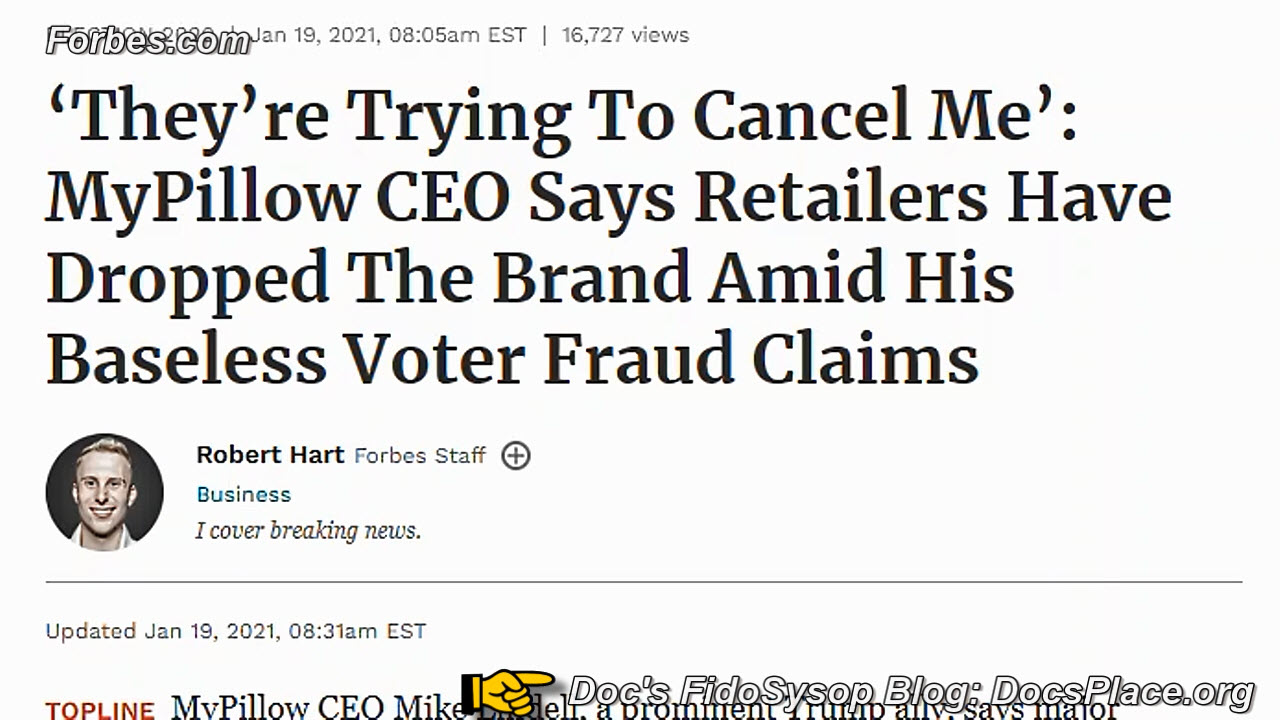Open the Business category link
Screen dimensions: 1280x720
[243, 495]
